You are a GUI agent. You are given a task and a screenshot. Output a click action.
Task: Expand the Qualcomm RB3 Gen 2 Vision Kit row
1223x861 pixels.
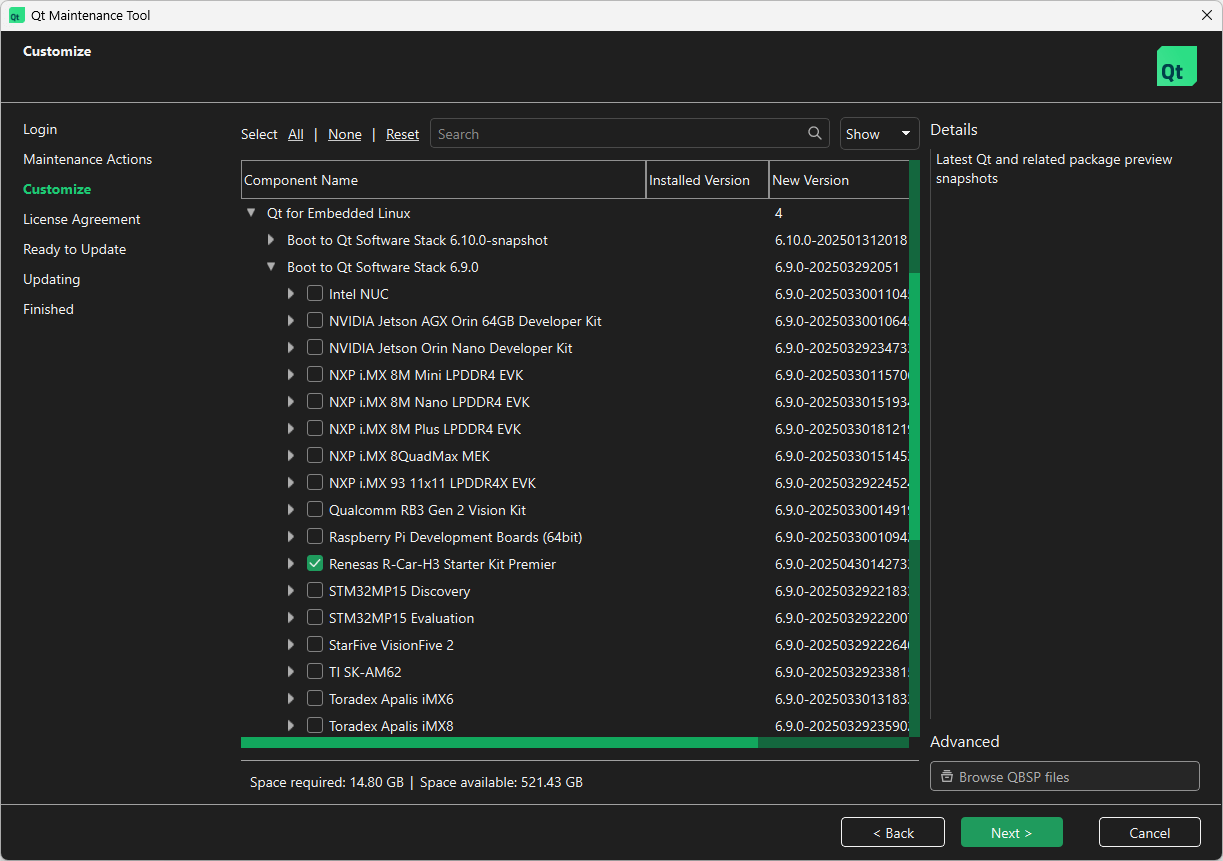pos(291,510)
